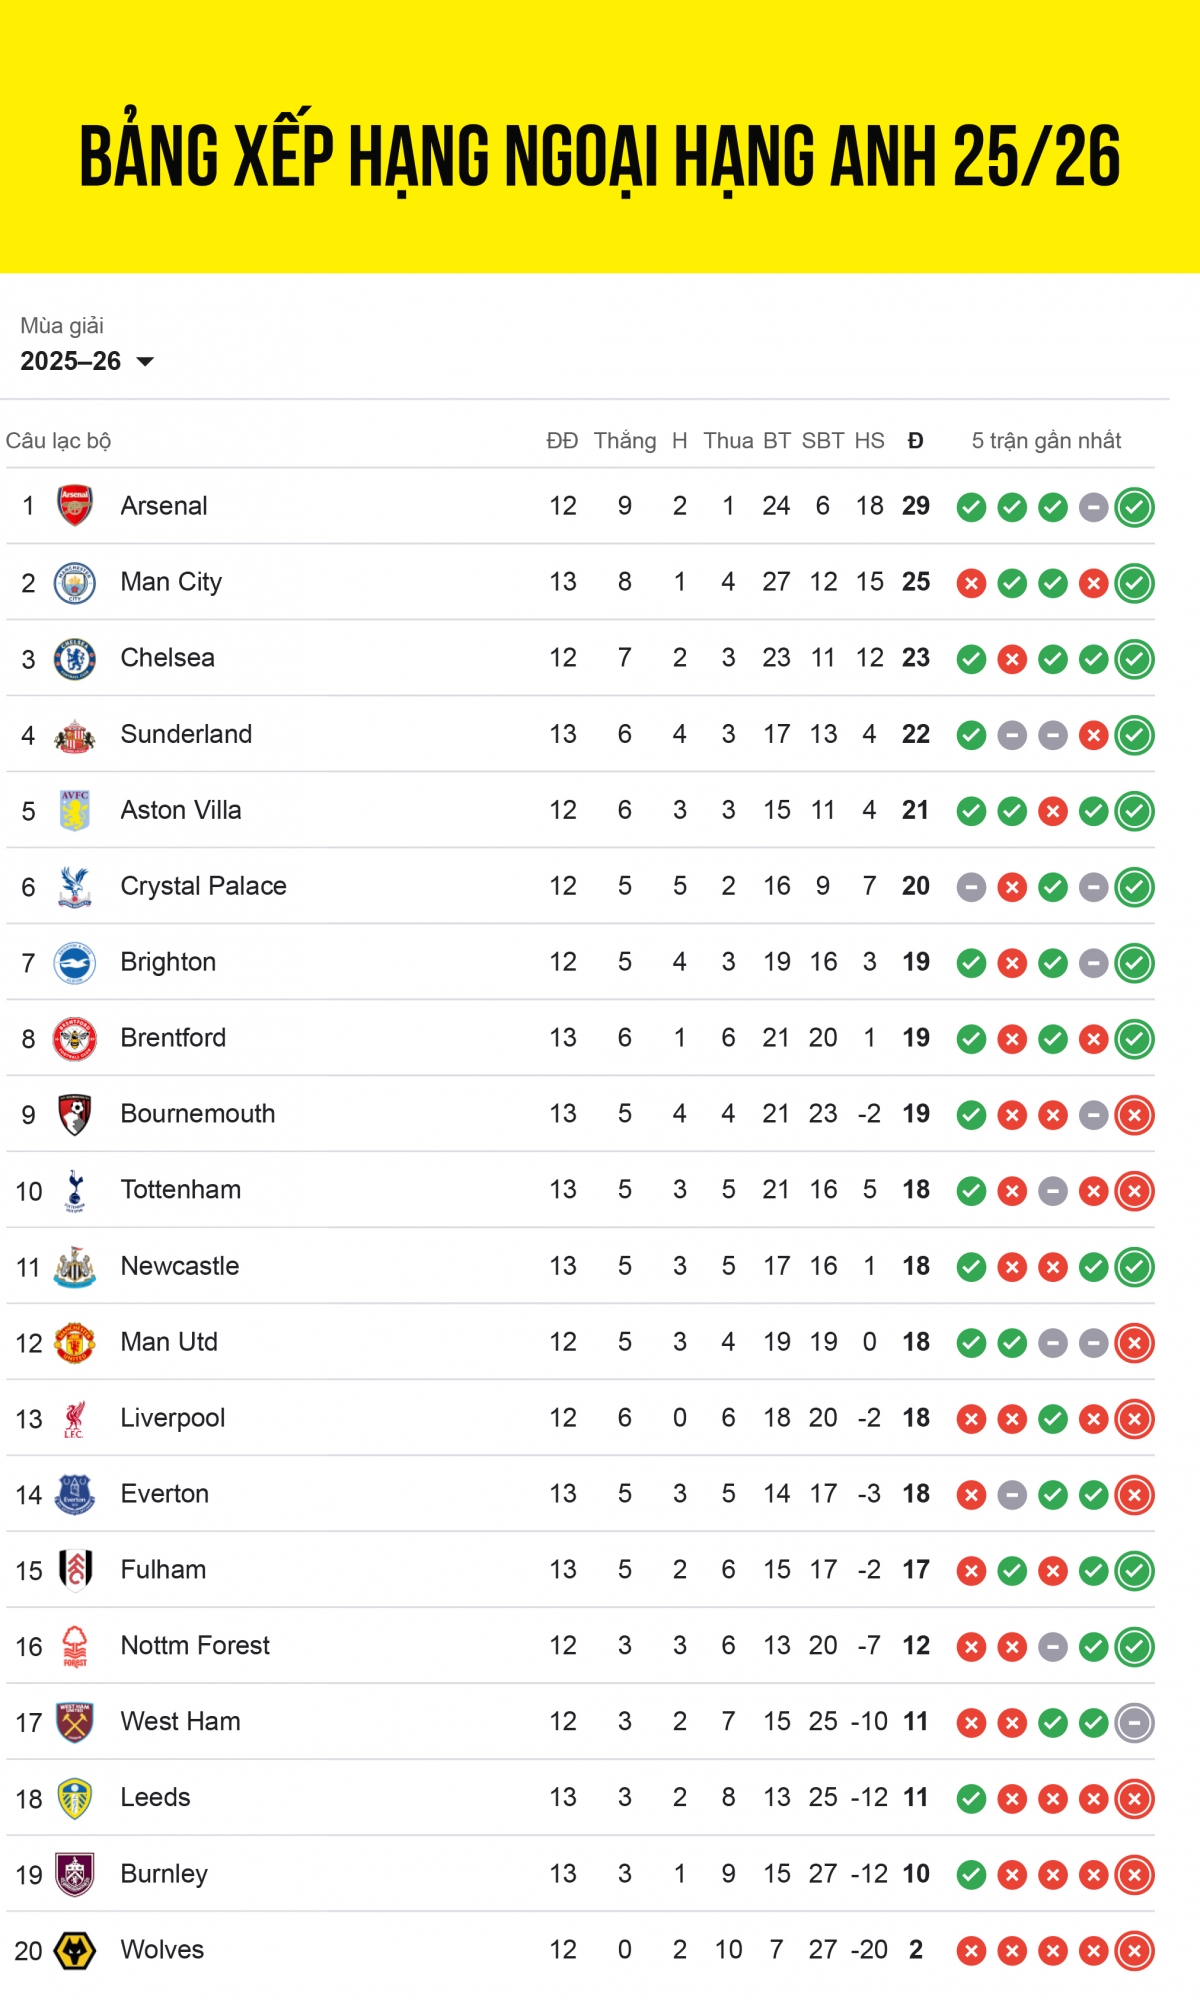Click the Arsenal club crest
Screen dimensions: 1200x2000
click(x=75, y=506)
